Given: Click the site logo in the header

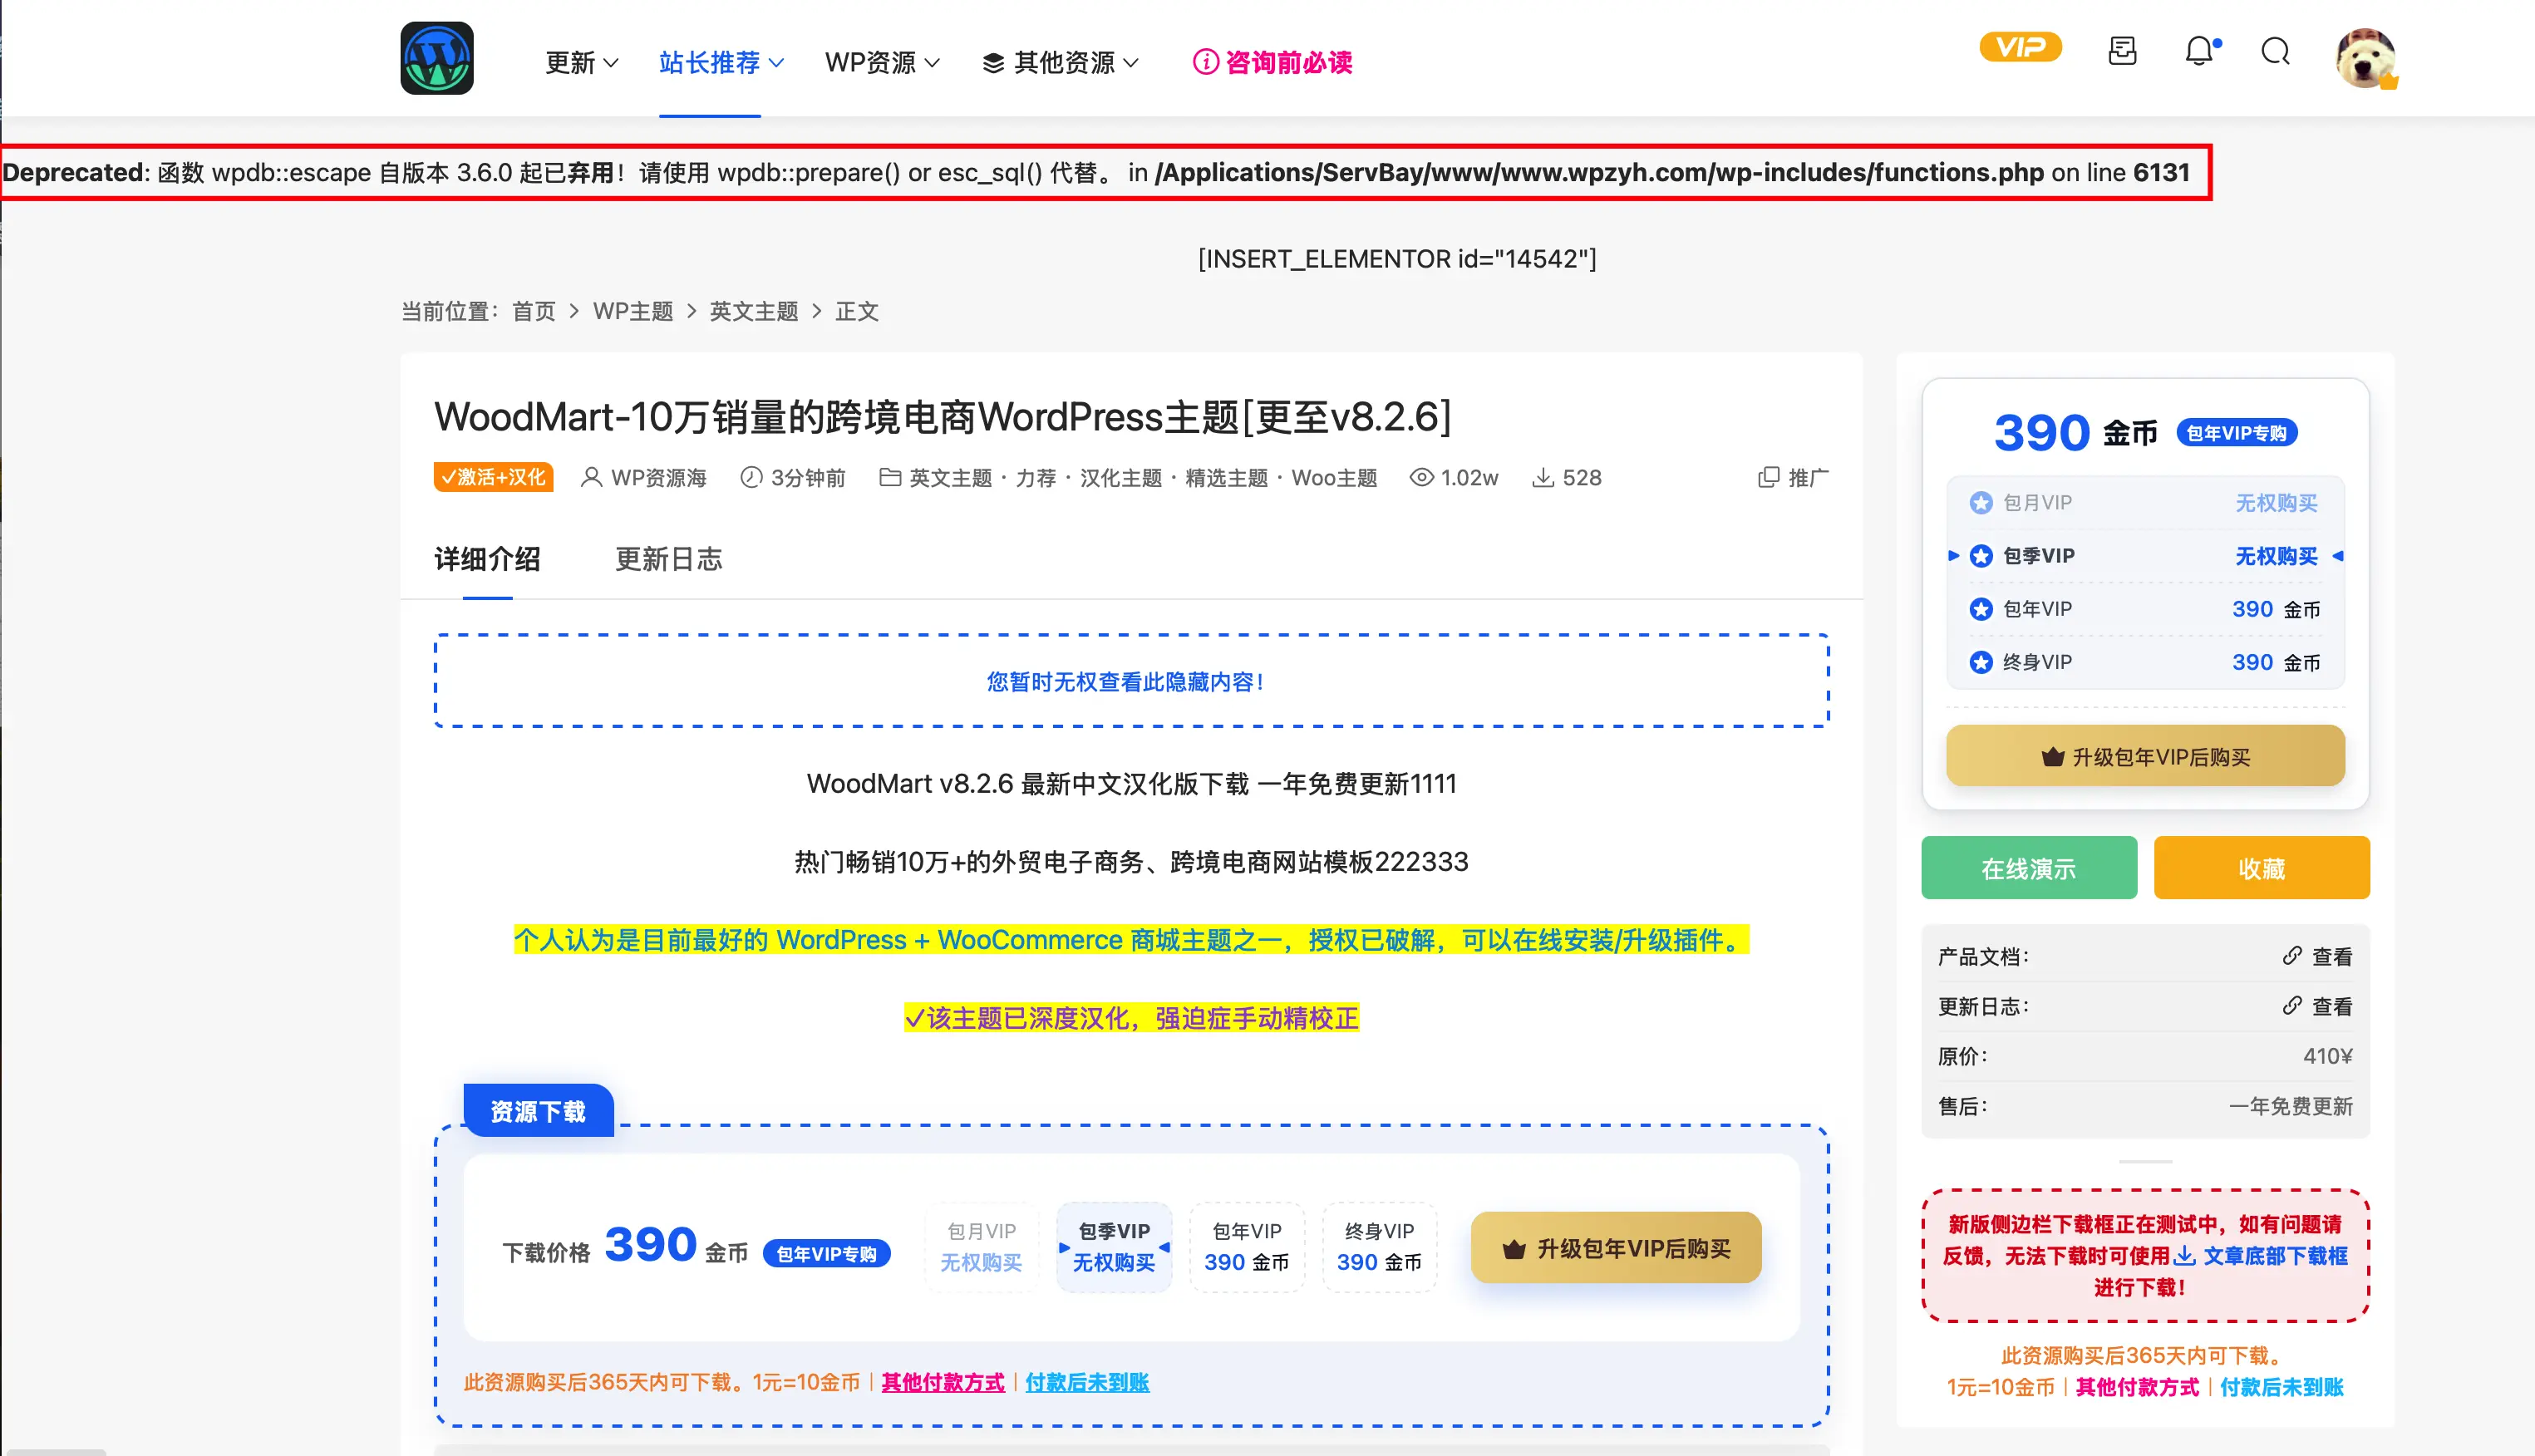Looking at the screenshot, I should tap(437, 58).
